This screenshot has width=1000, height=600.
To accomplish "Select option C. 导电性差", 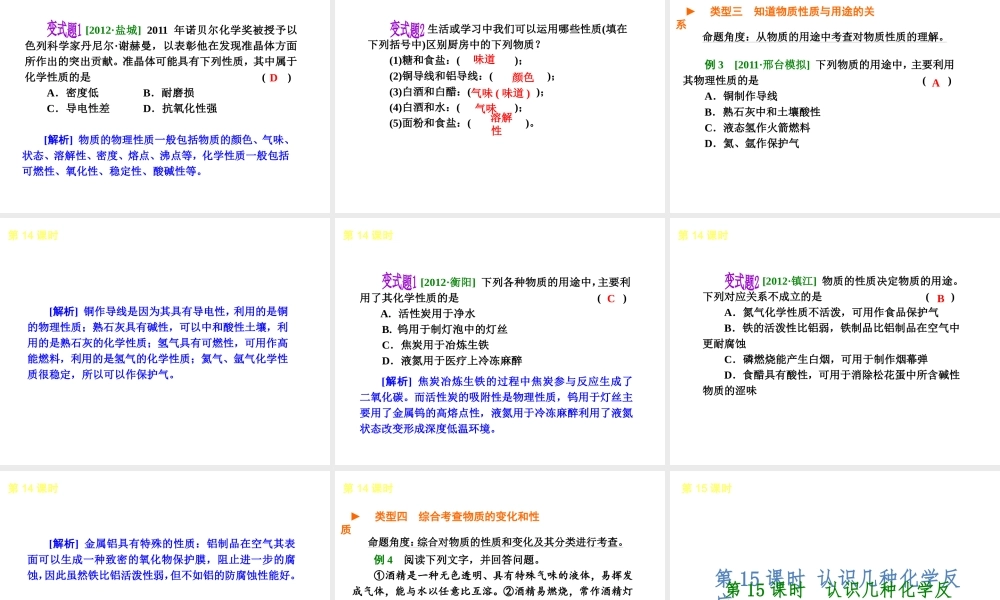I will click(x=78, y=108).
